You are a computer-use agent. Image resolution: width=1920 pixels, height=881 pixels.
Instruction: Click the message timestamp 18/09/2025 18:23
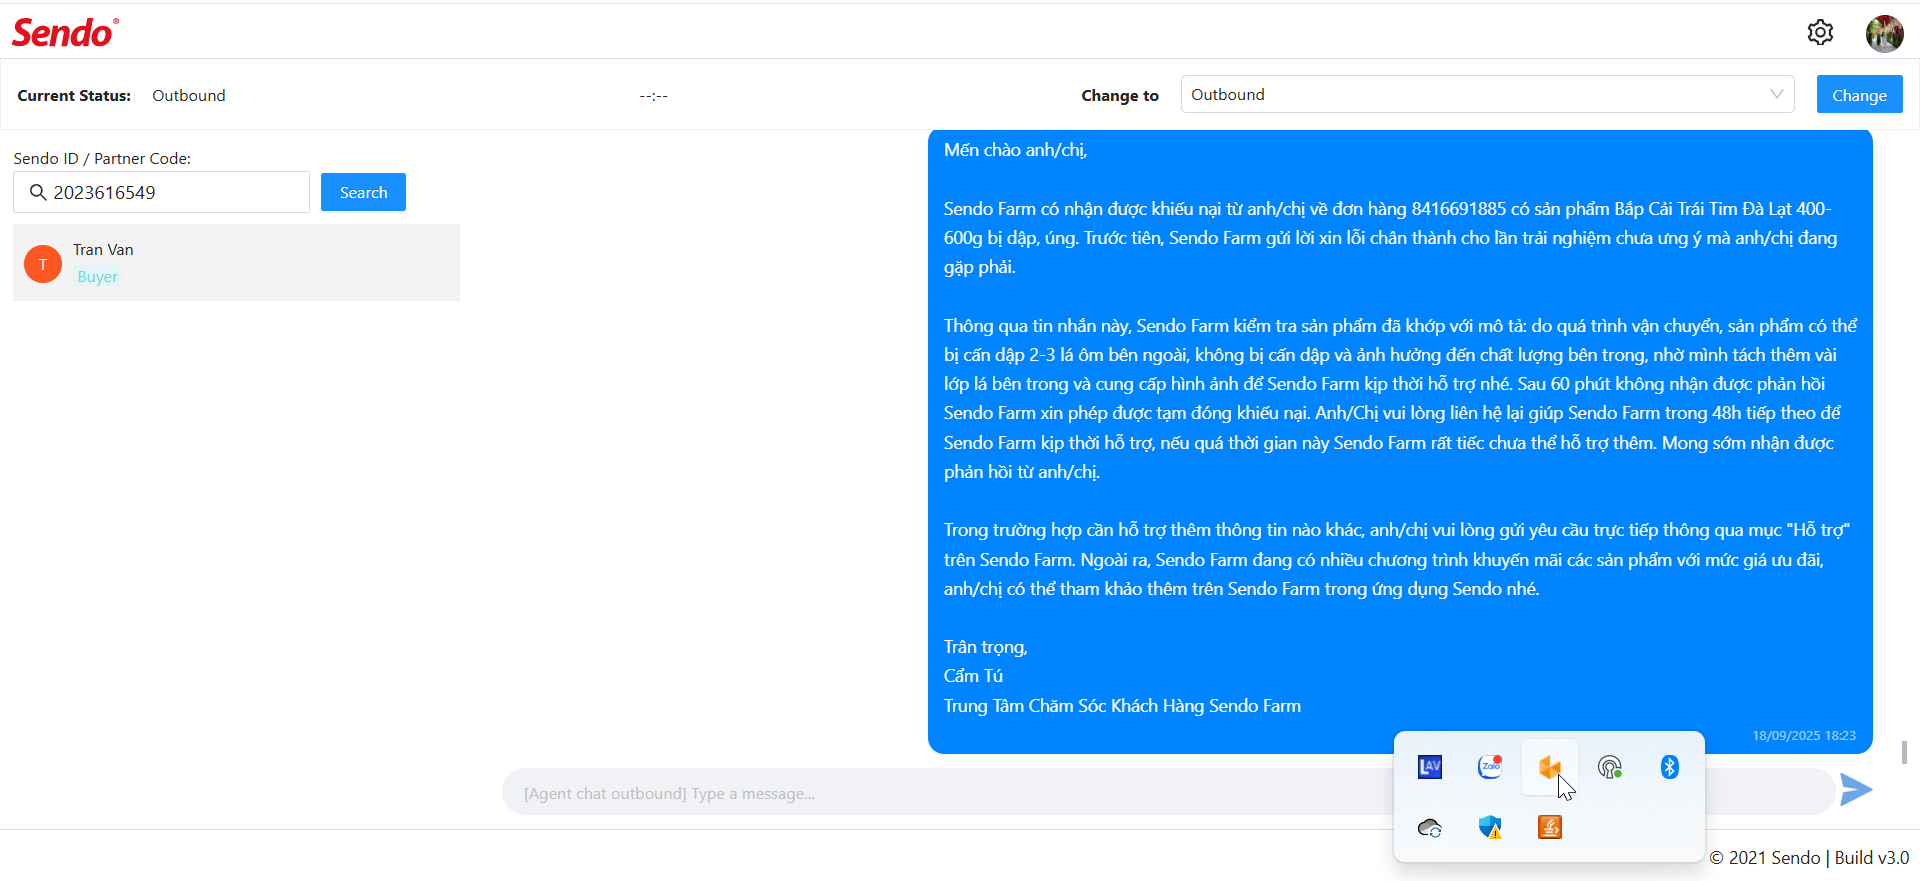(1803, 735)
